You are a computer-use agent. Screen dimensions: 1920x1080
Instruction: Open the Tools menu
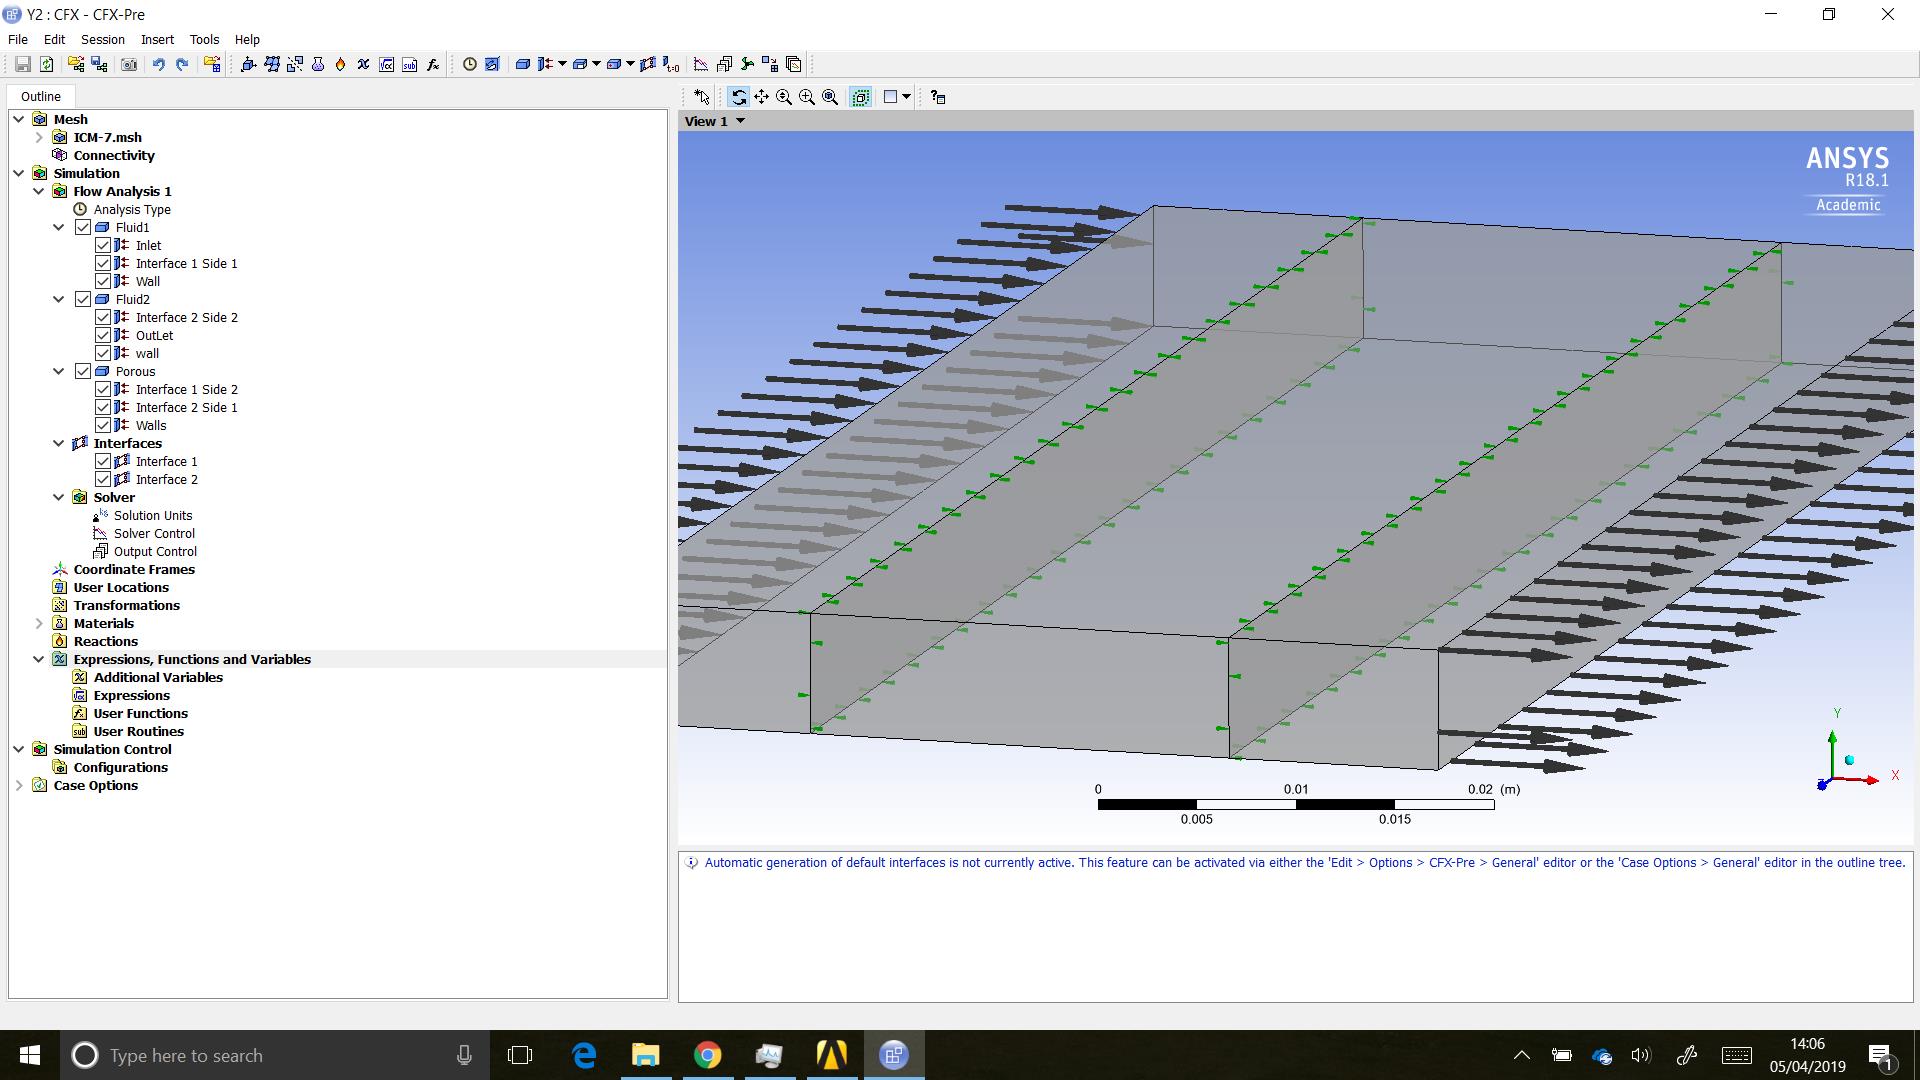point(204,39)
